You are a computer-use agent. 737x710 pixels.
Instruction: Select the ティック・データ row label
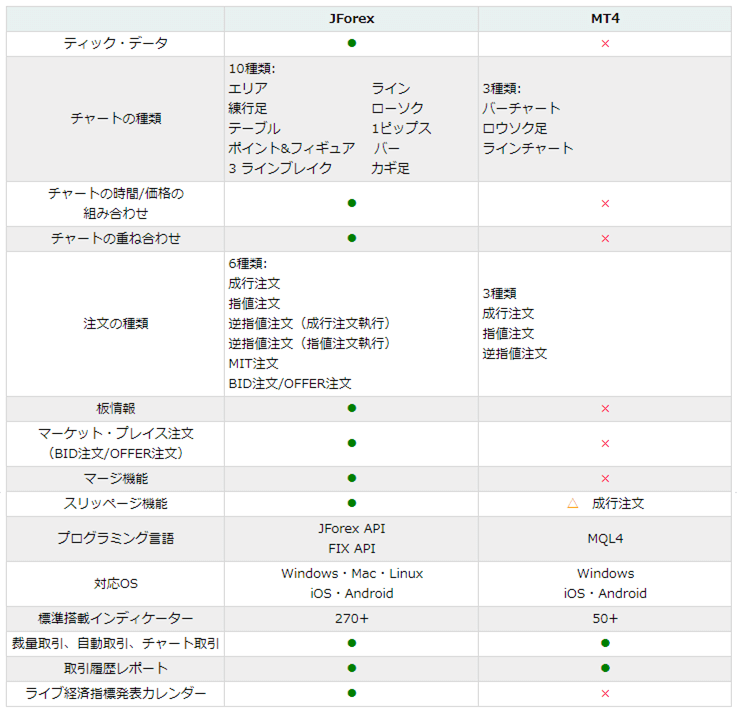coord(116,43)
